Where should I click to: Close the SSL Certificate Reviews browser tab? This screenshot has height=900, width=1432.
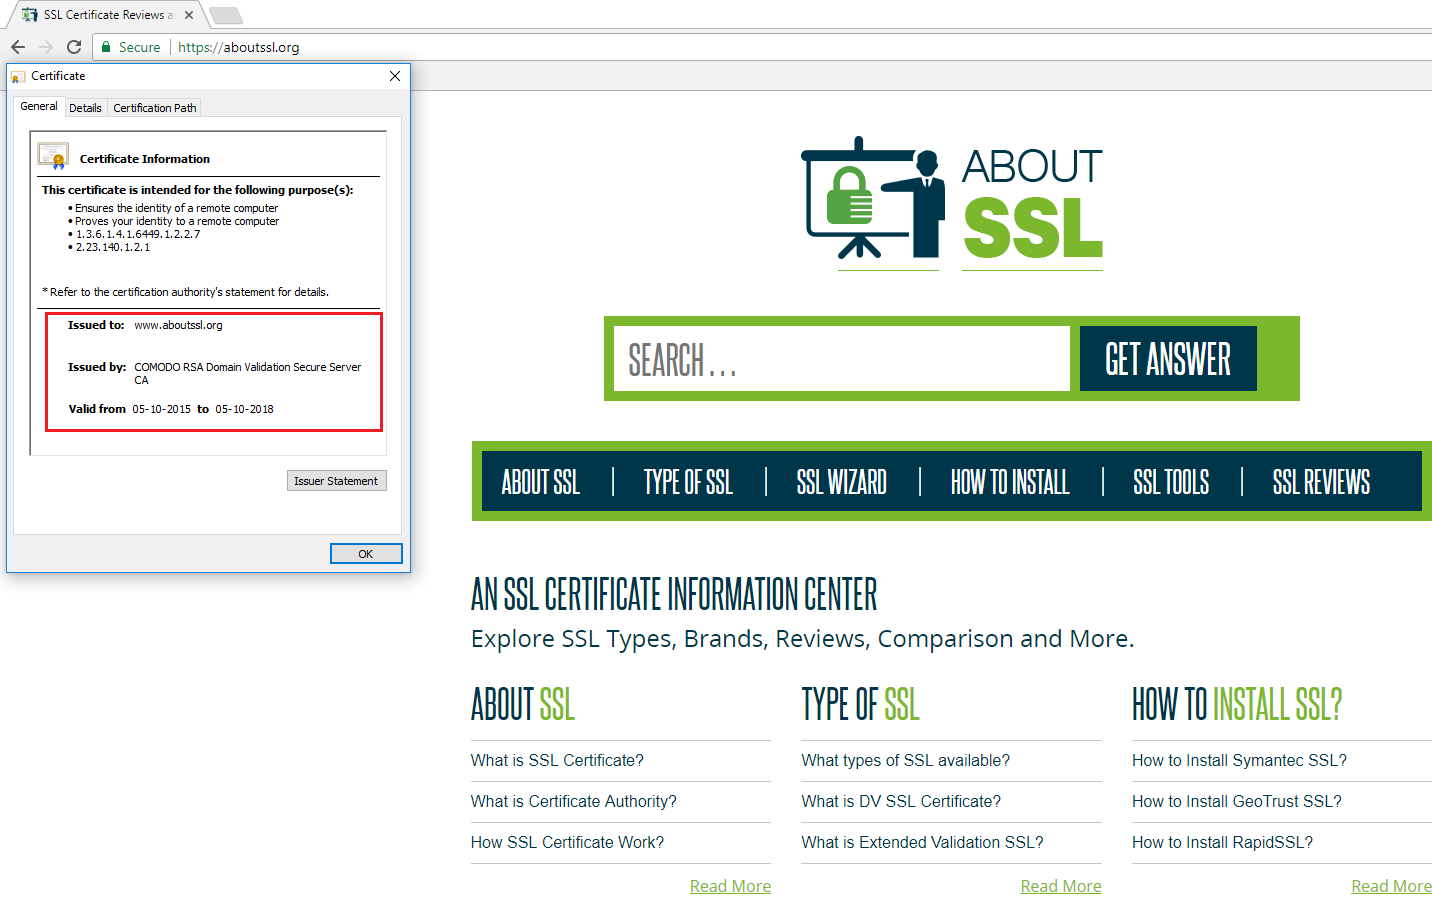[x=189, y=15]
